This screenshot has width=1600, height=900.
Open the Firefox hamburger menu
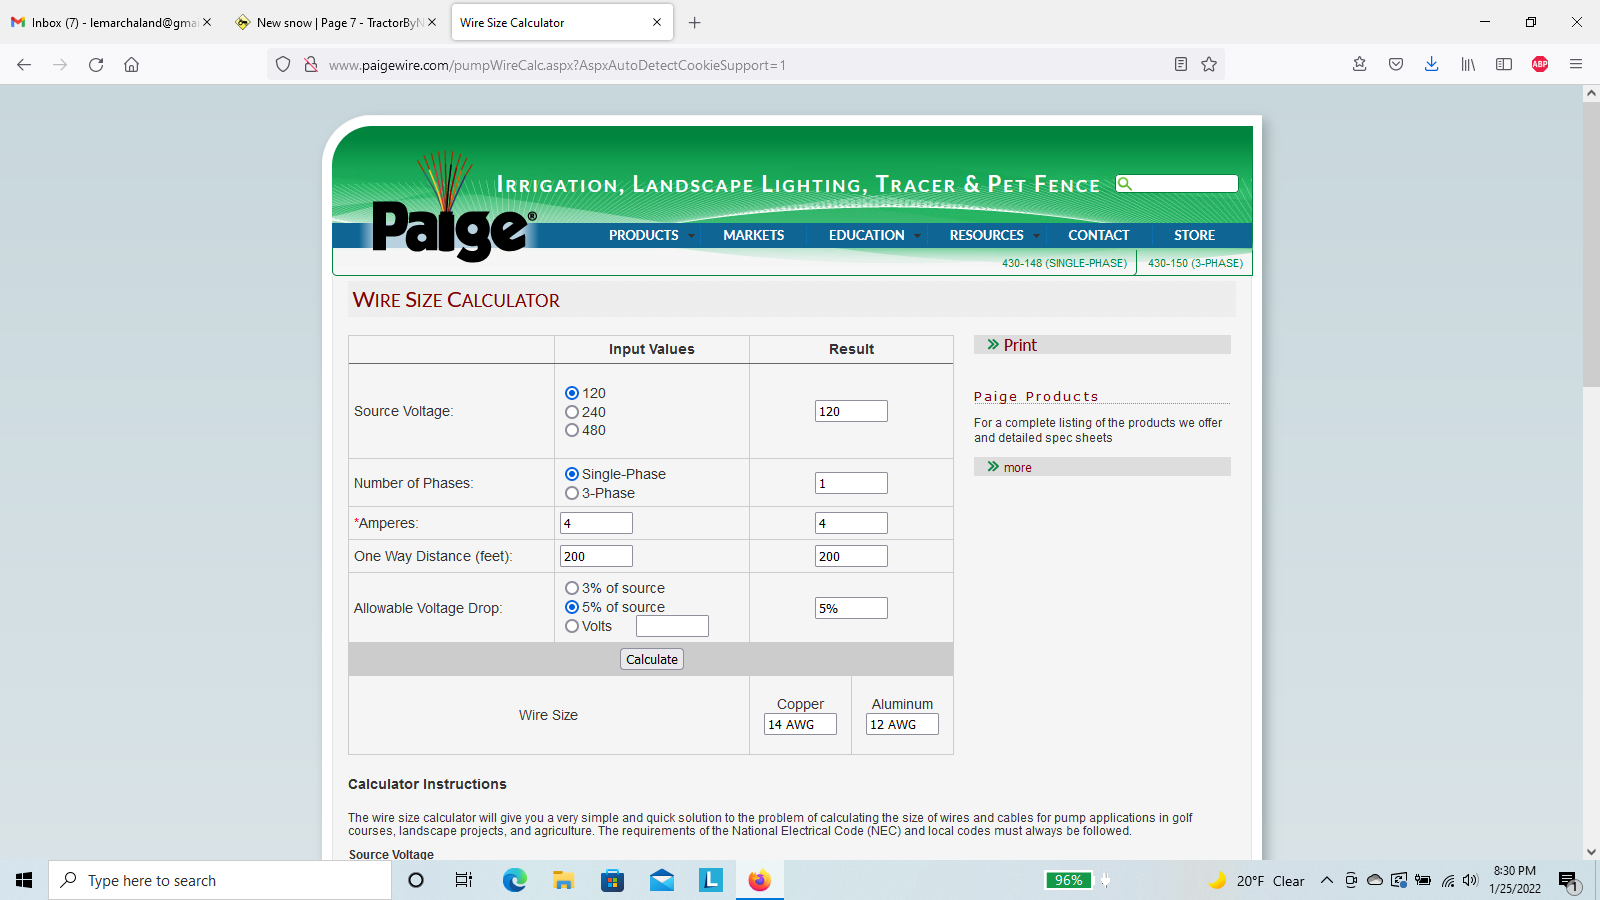pyautogui.click(x=1576, y=65)
